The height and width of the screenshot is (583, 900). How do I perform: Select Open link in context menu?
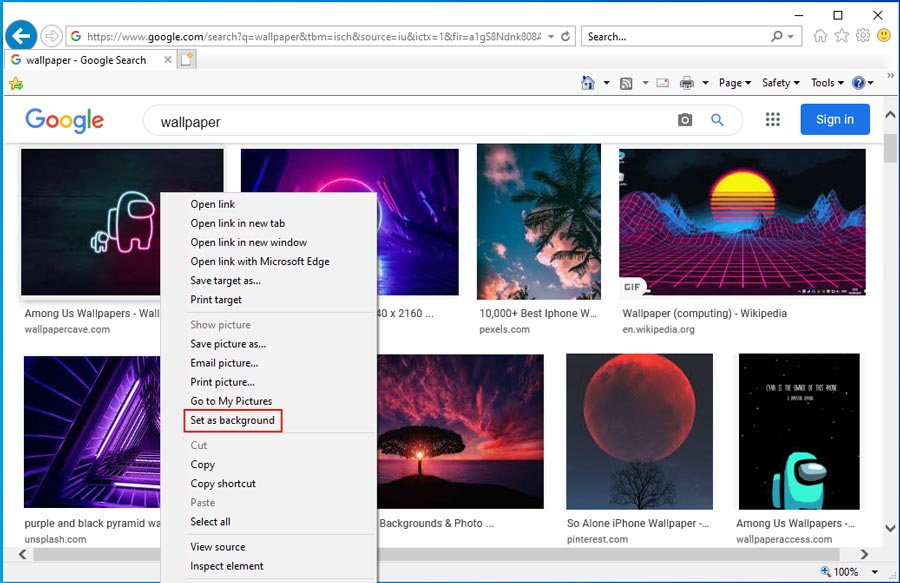click(x=212, y=204)
